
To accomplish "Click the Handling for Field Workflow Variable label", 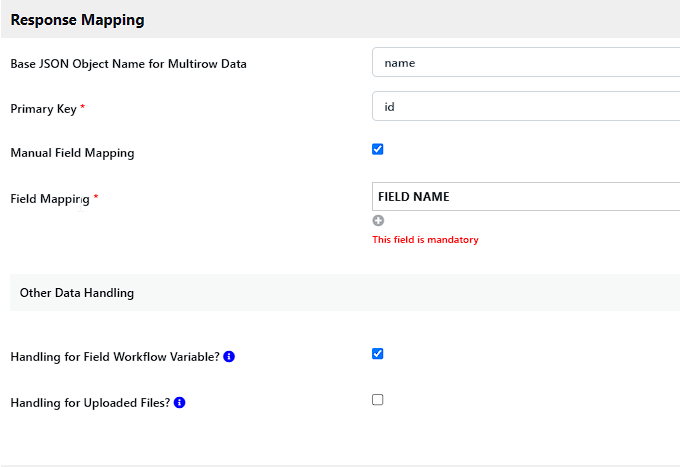I will coord(114,357).
